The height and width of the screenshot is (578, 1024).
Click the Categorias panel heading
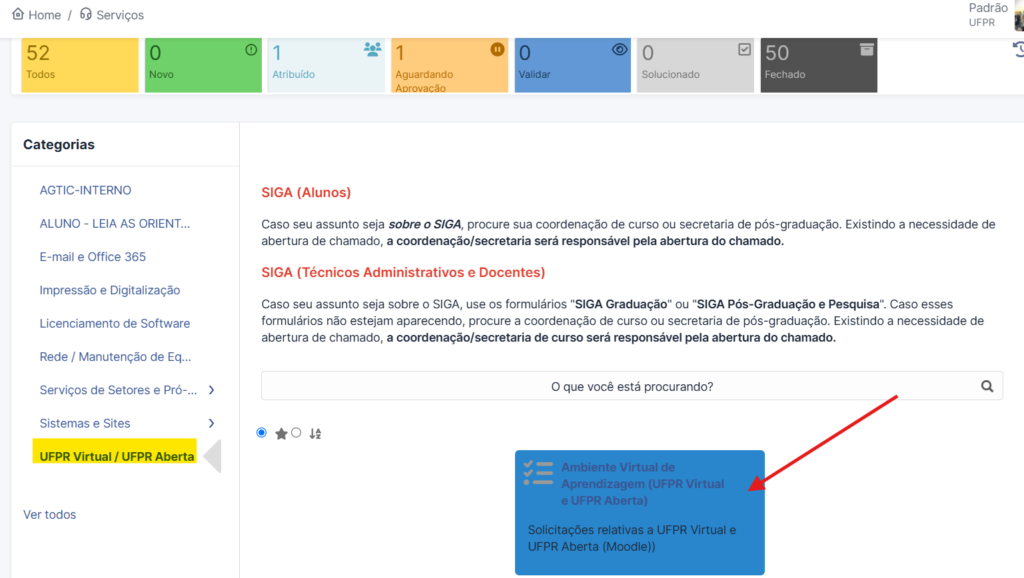[x=59, y=144]
